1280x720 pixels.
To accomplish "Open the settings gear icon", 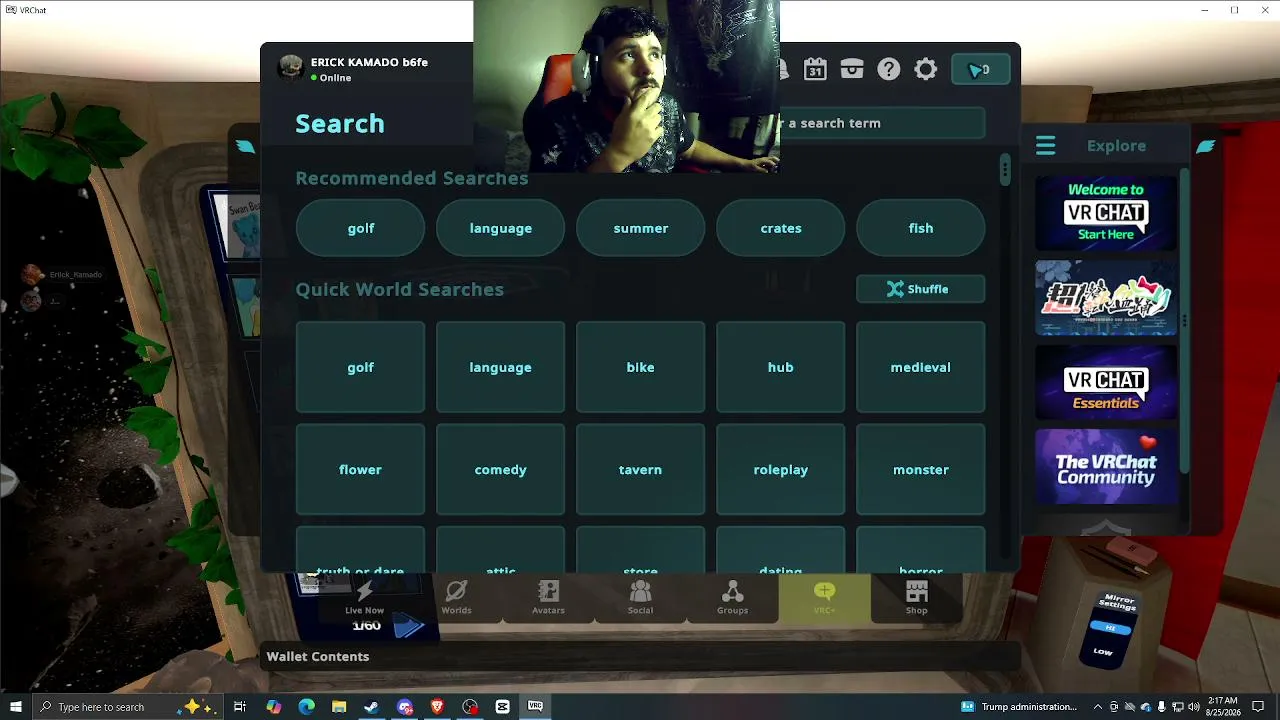I will click(x=926, y=69).
